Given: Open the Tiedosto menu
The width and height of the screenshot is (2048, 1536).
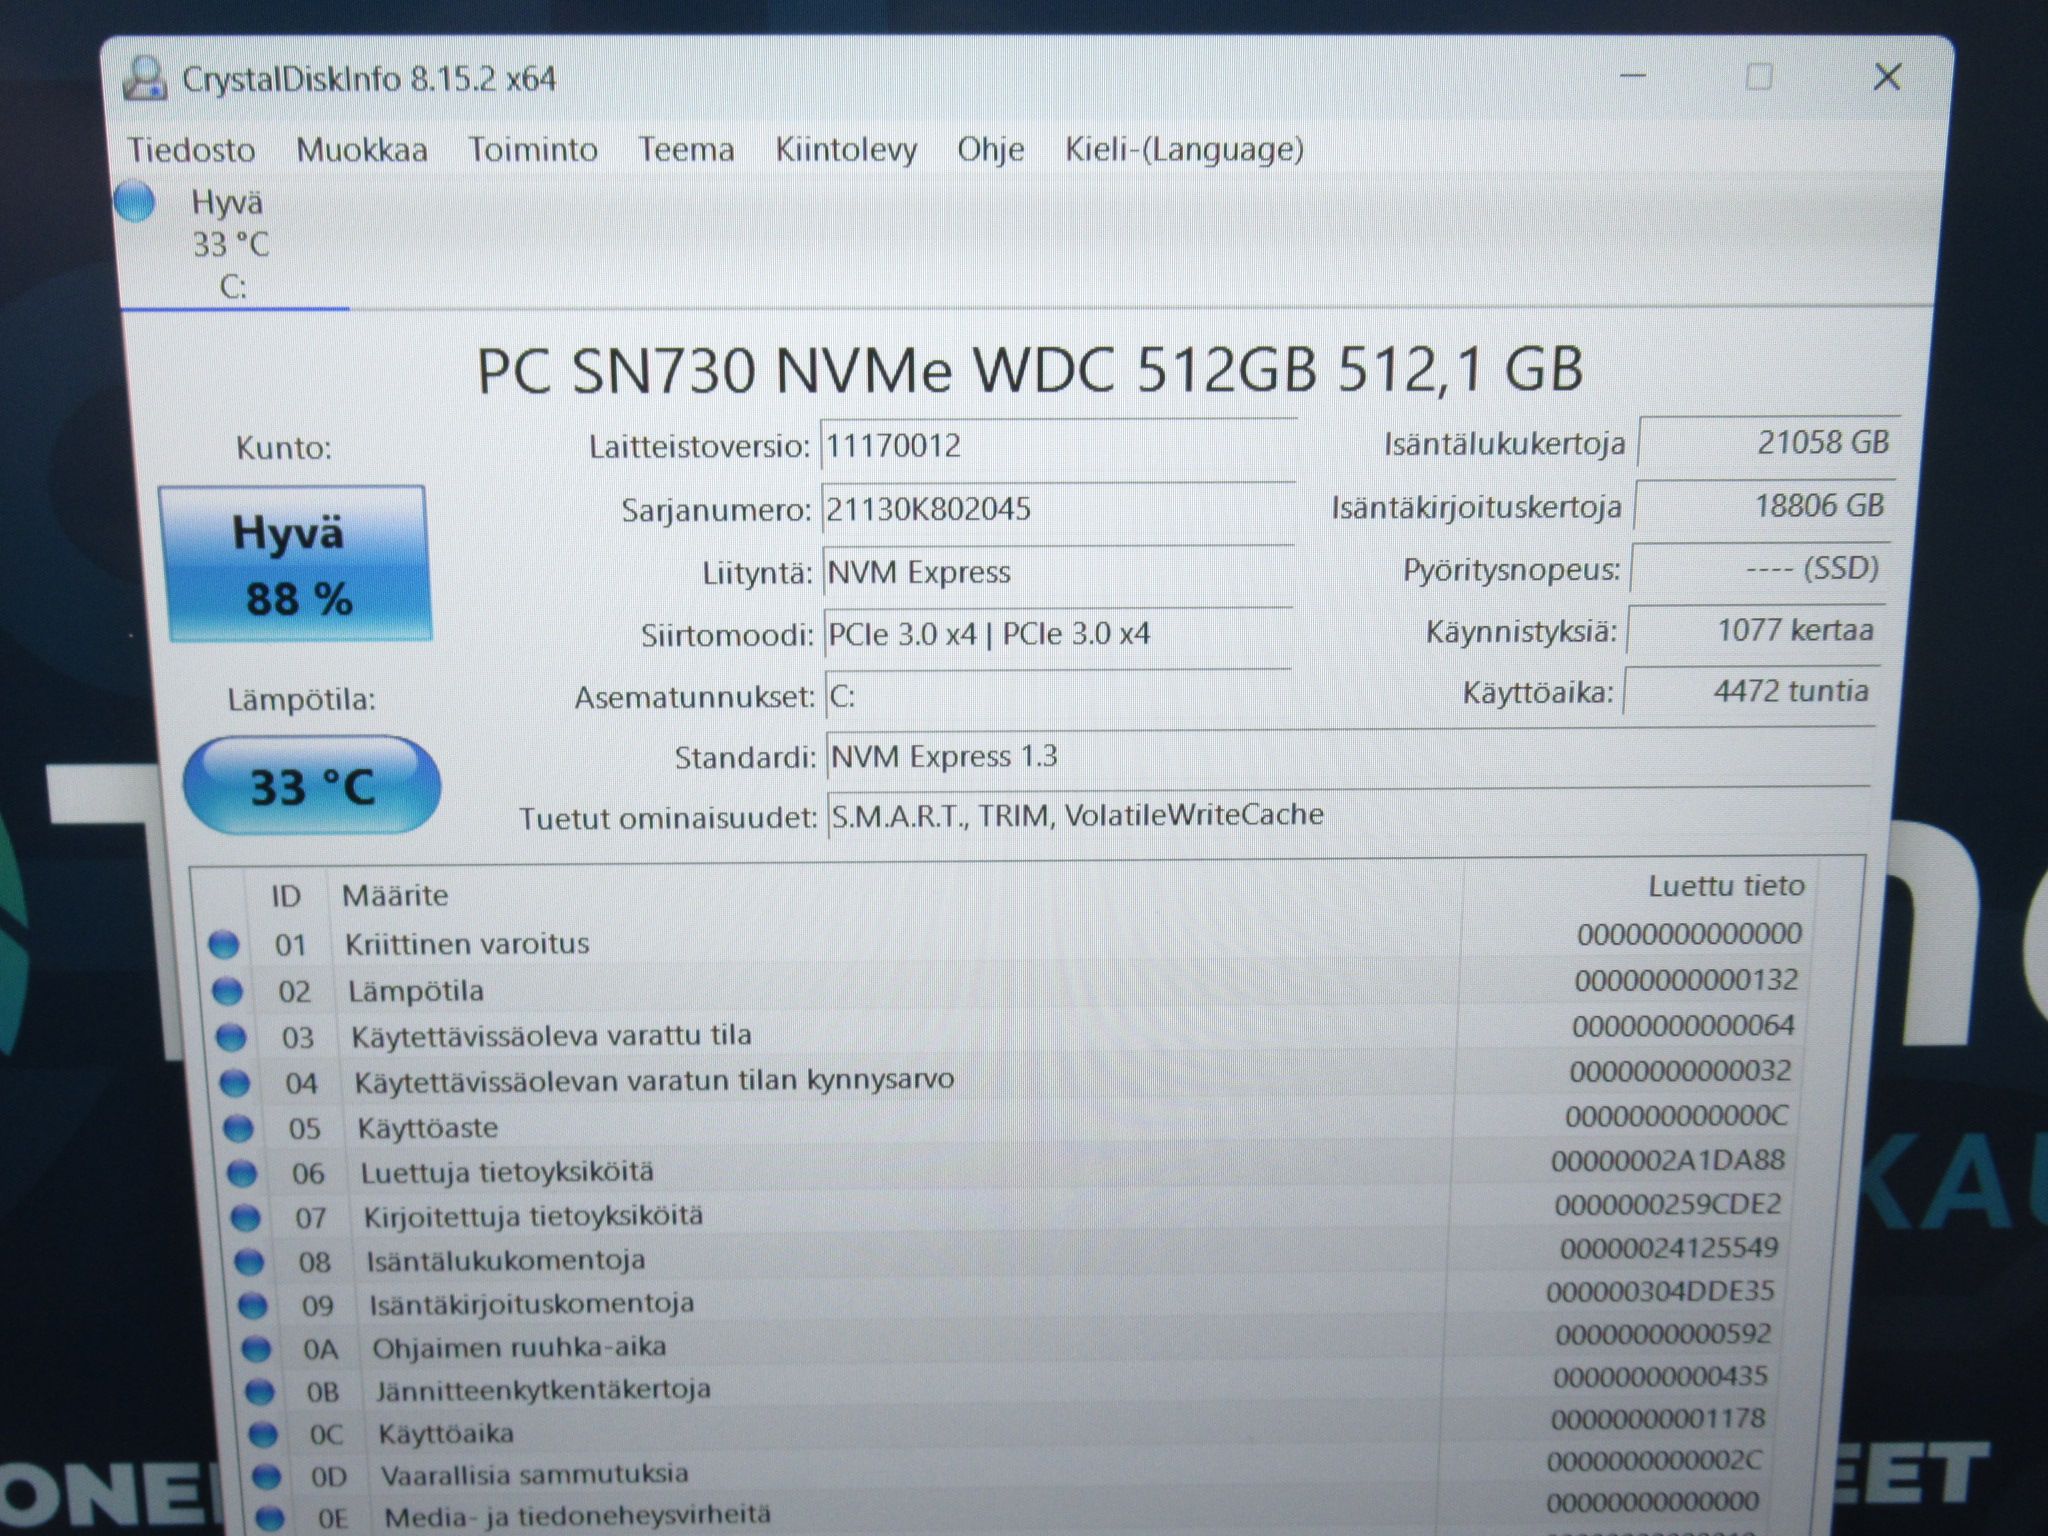Looking at the screenshot, I should tap(191, 150).
